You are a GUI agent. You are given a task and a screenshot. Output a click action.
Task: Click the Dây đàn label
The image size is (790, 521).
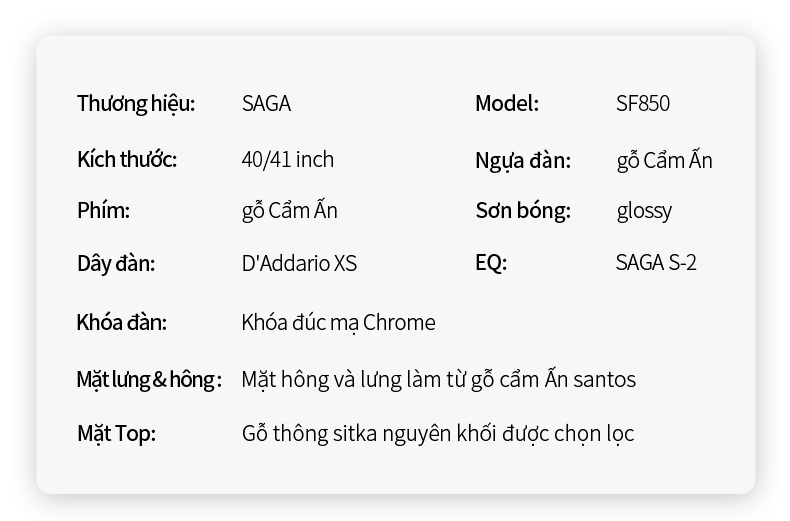tap(116, 264)
